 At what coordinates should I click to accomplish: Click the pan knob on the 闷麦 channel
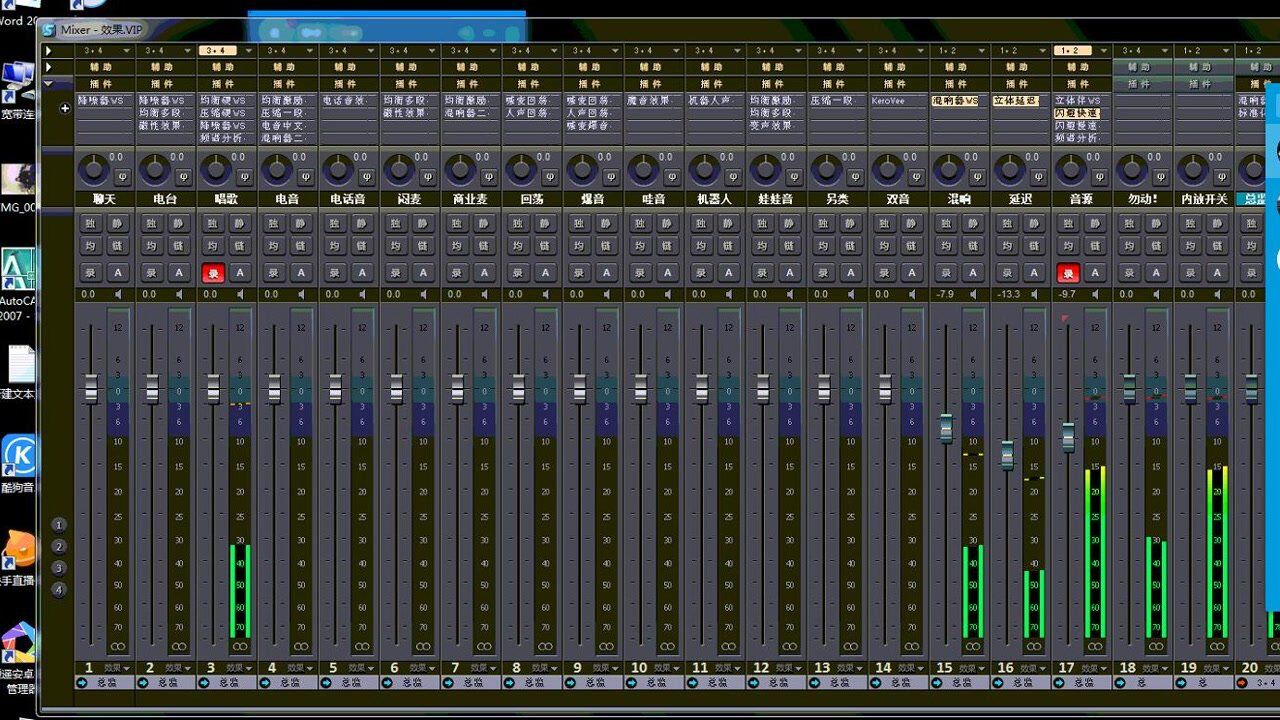point(398,169)
